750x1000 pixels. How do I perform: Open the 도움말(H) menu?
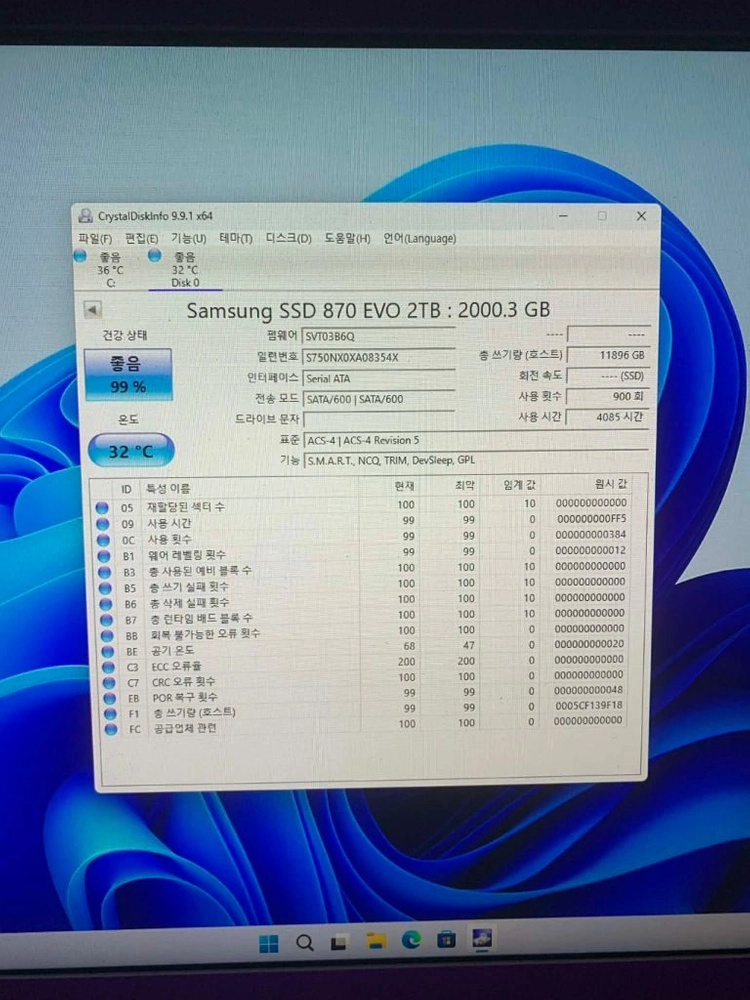(347, 239)
